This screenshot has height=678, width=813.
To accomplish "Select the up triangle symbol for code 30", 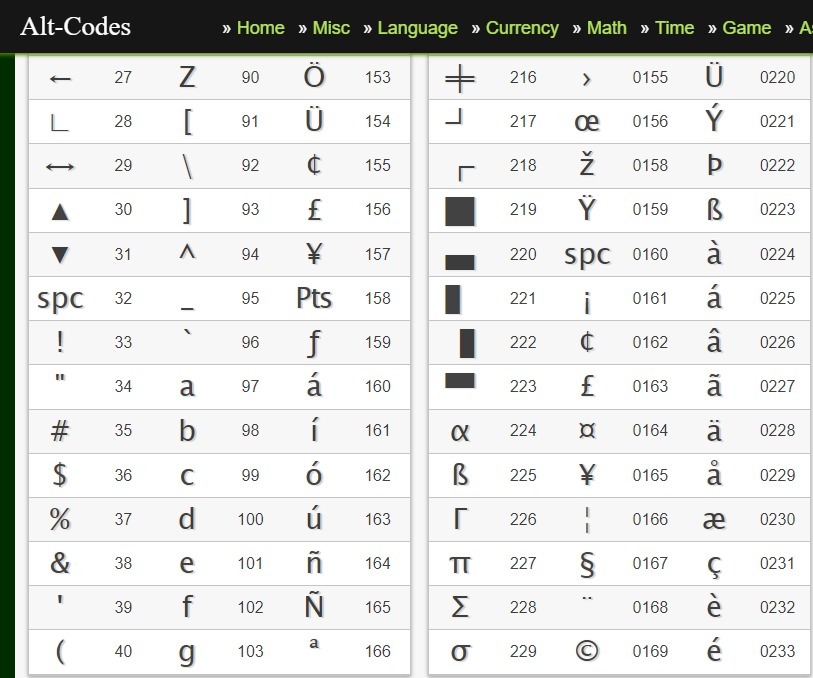I will (60, 210).
